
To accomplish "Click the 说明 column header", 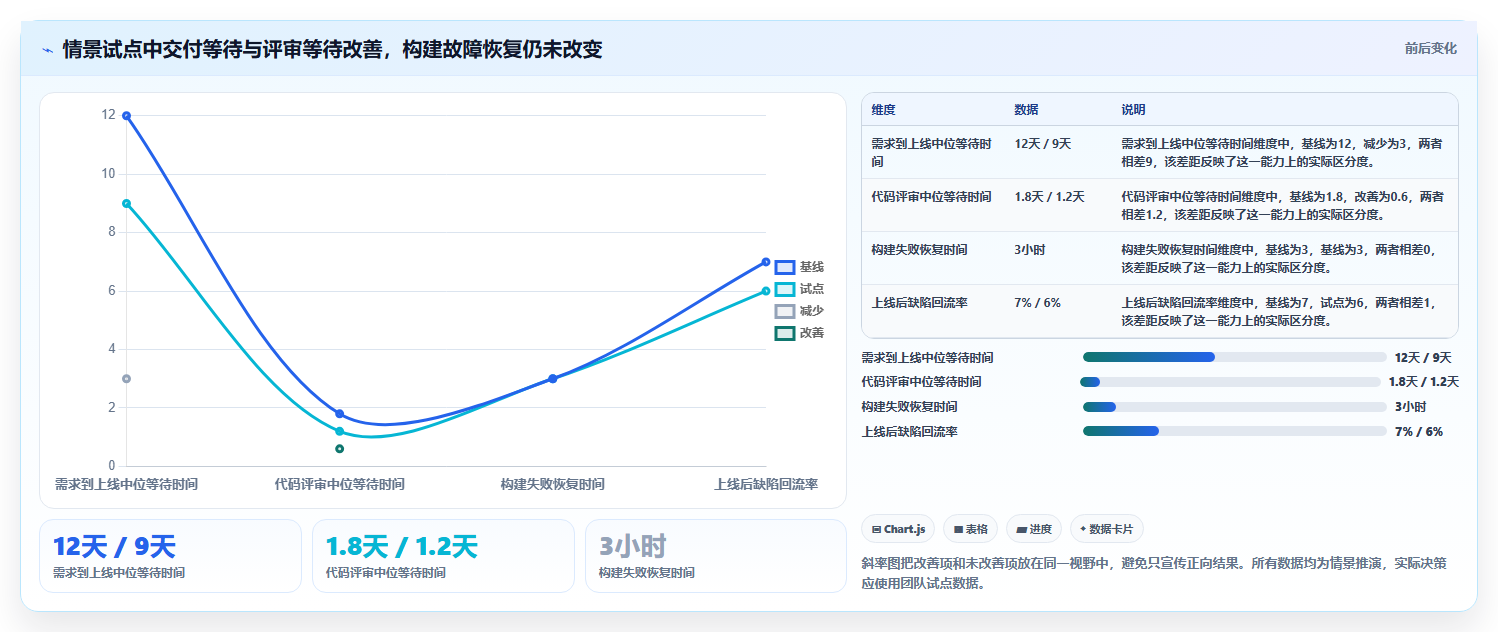I will click(1133, 110).
